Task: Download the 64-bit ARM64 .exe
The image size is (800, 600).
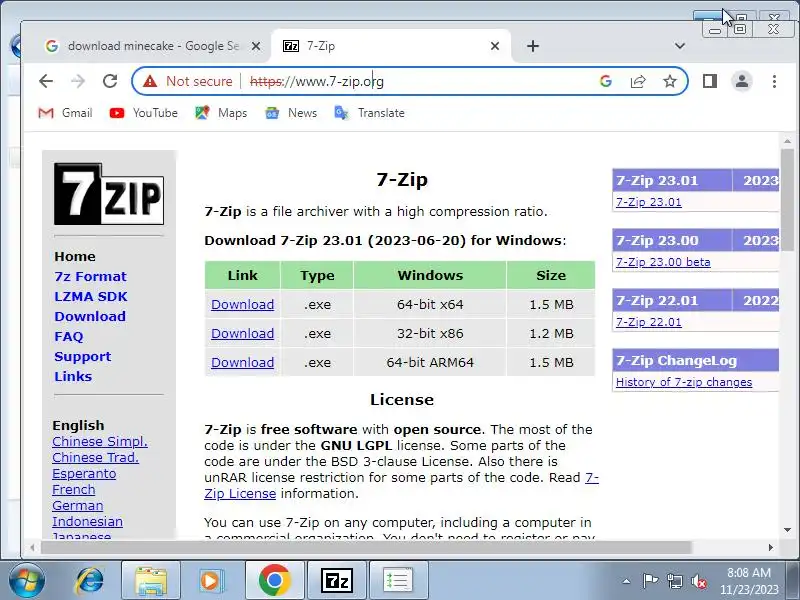Action: point(242,363)
